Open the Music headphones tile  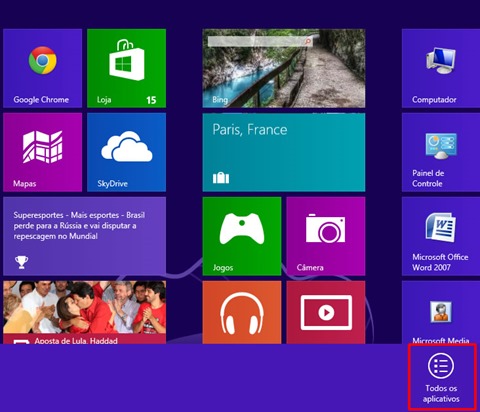click(242, 312)
